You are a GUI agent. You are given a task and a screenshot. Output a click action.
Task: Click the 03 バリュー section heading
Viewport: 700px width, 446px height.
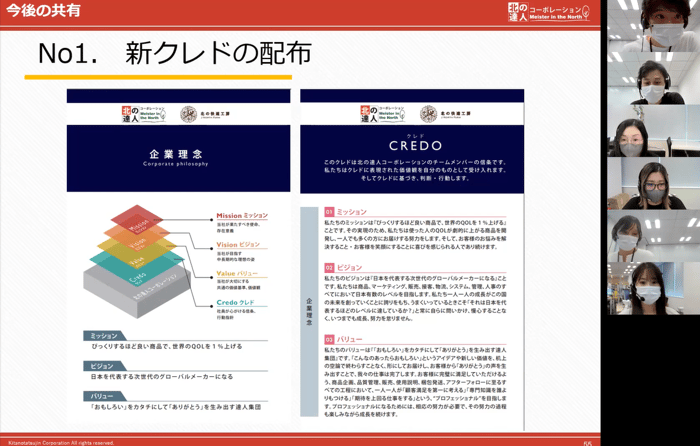(343, 339)
